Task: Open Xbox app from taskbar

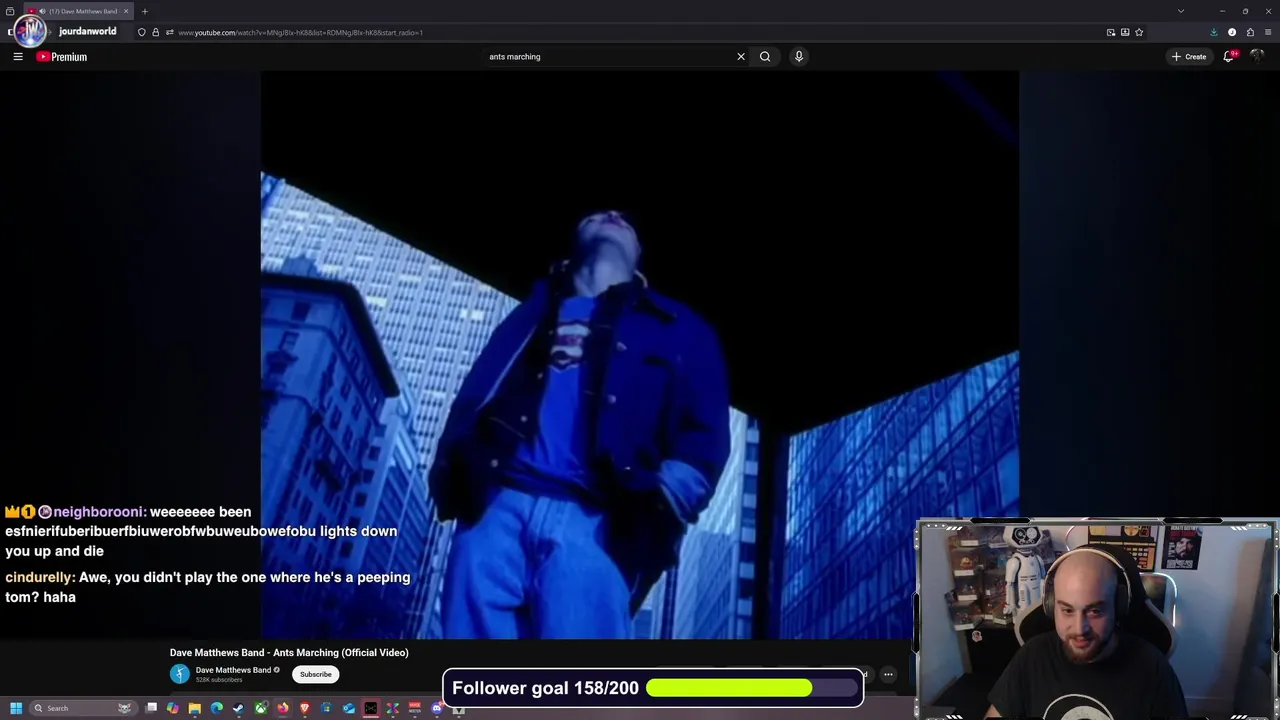Action: coord(261,708)
